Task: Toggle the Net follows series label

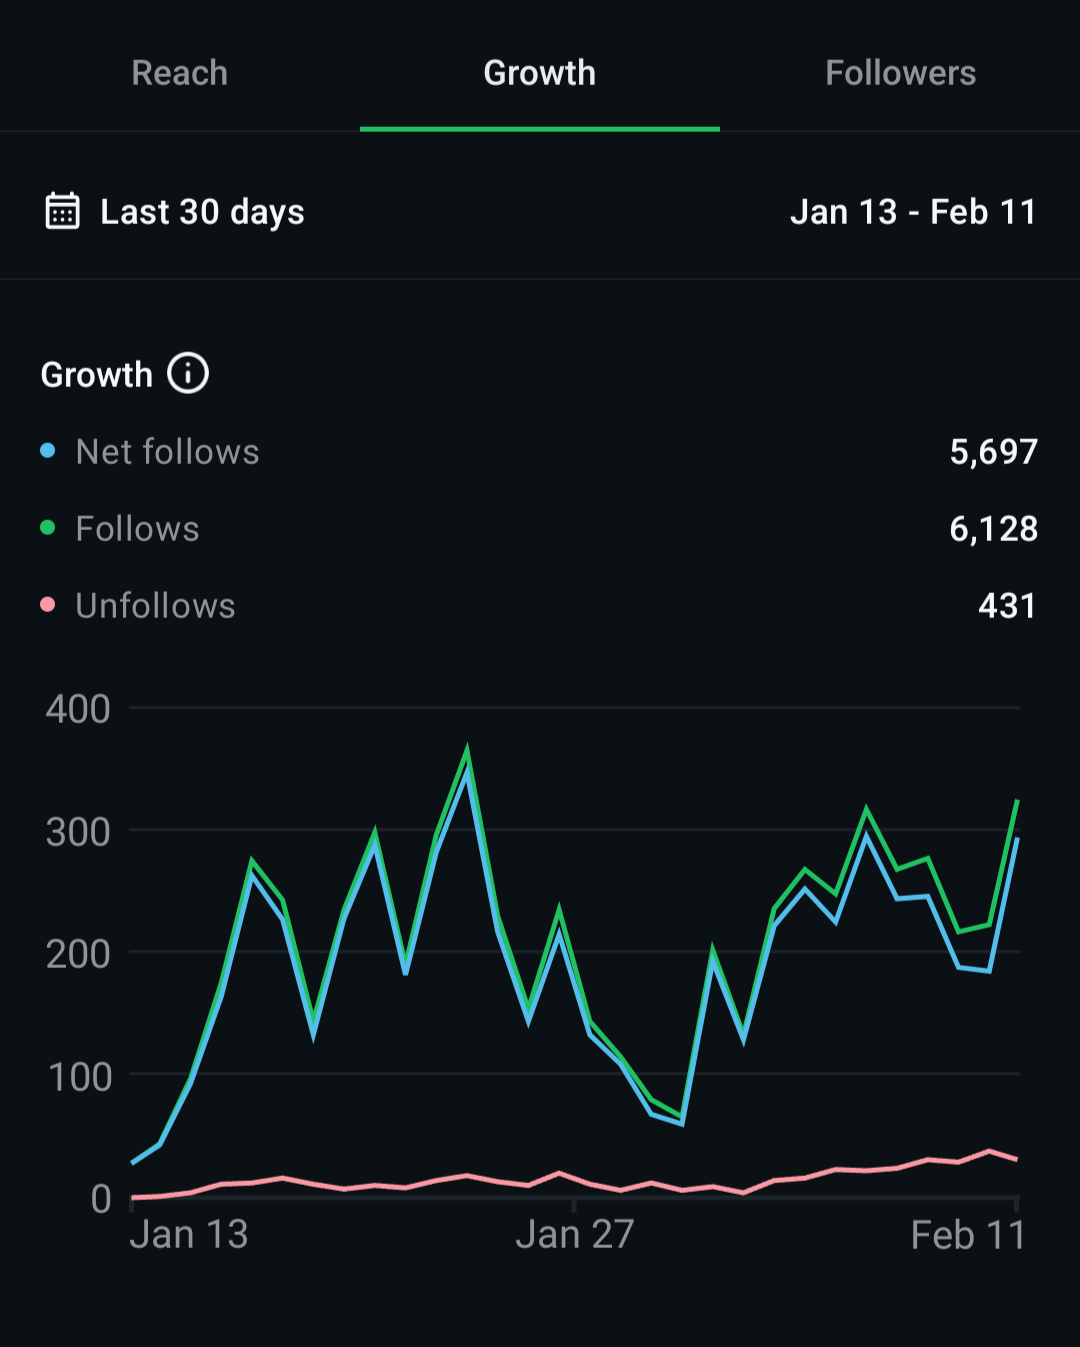Action: pos(167,452)
